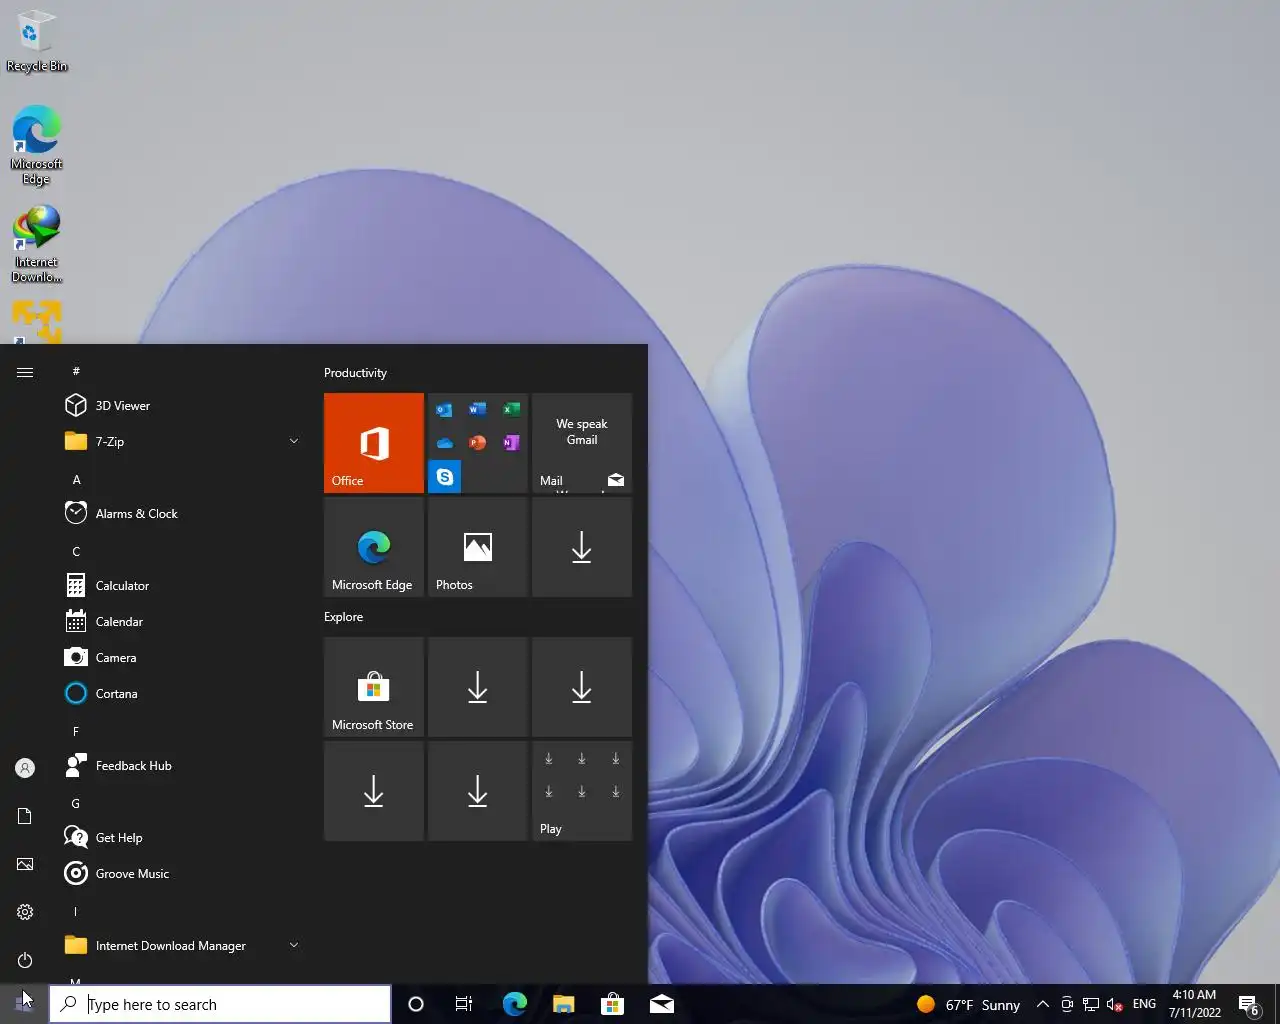Open network status in the tray
Image resolution: width=1280 pixels, height=1024 pixels.
click(1091, 1004)
